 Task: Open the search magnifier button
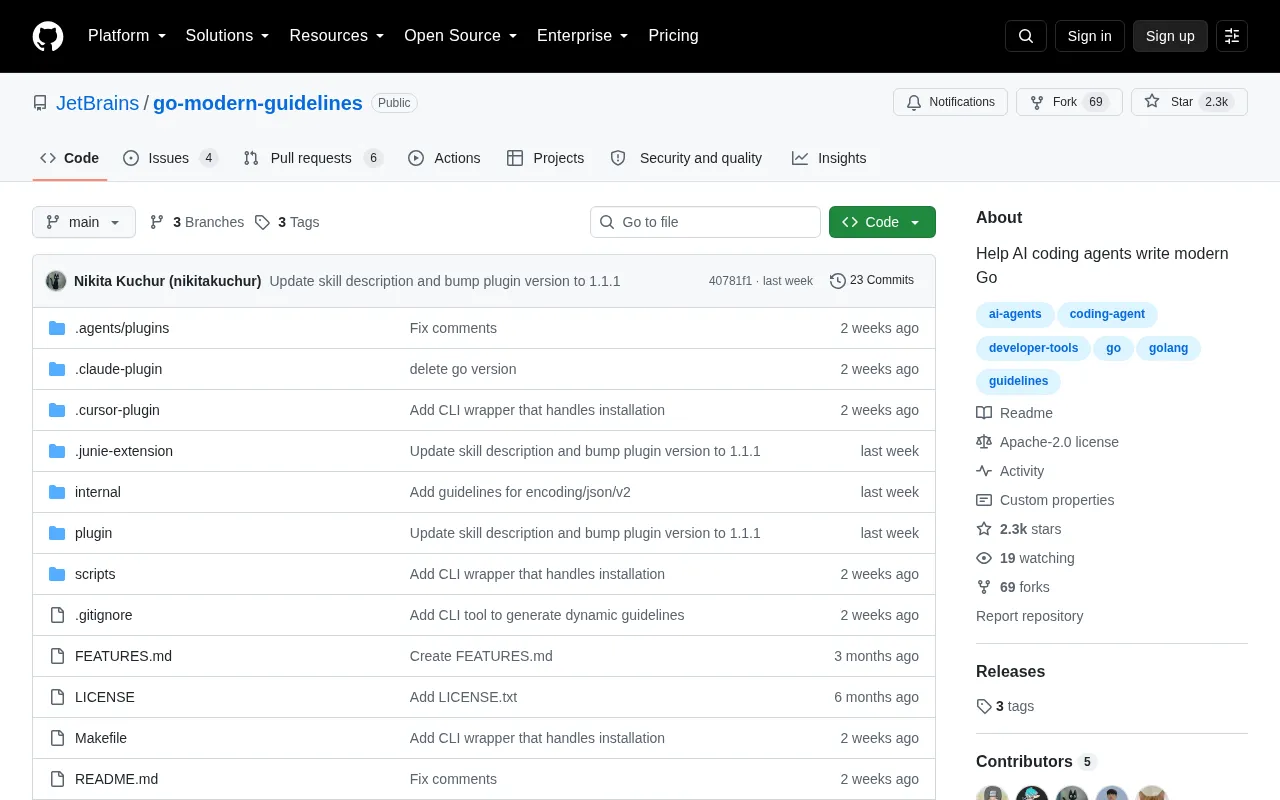click(x=1026, y=36)
